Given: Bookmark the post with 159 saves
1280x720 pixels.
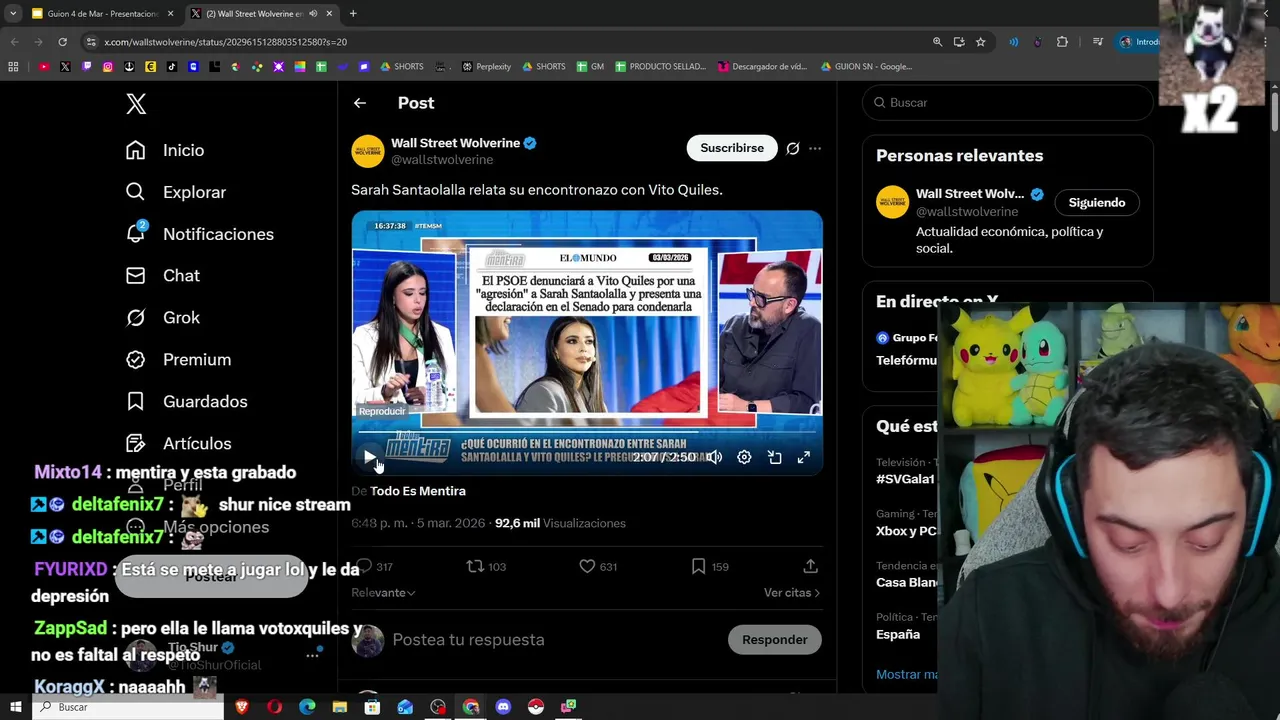Looking at the screenshot, I should pyautogui.click(x=711, y=566).
